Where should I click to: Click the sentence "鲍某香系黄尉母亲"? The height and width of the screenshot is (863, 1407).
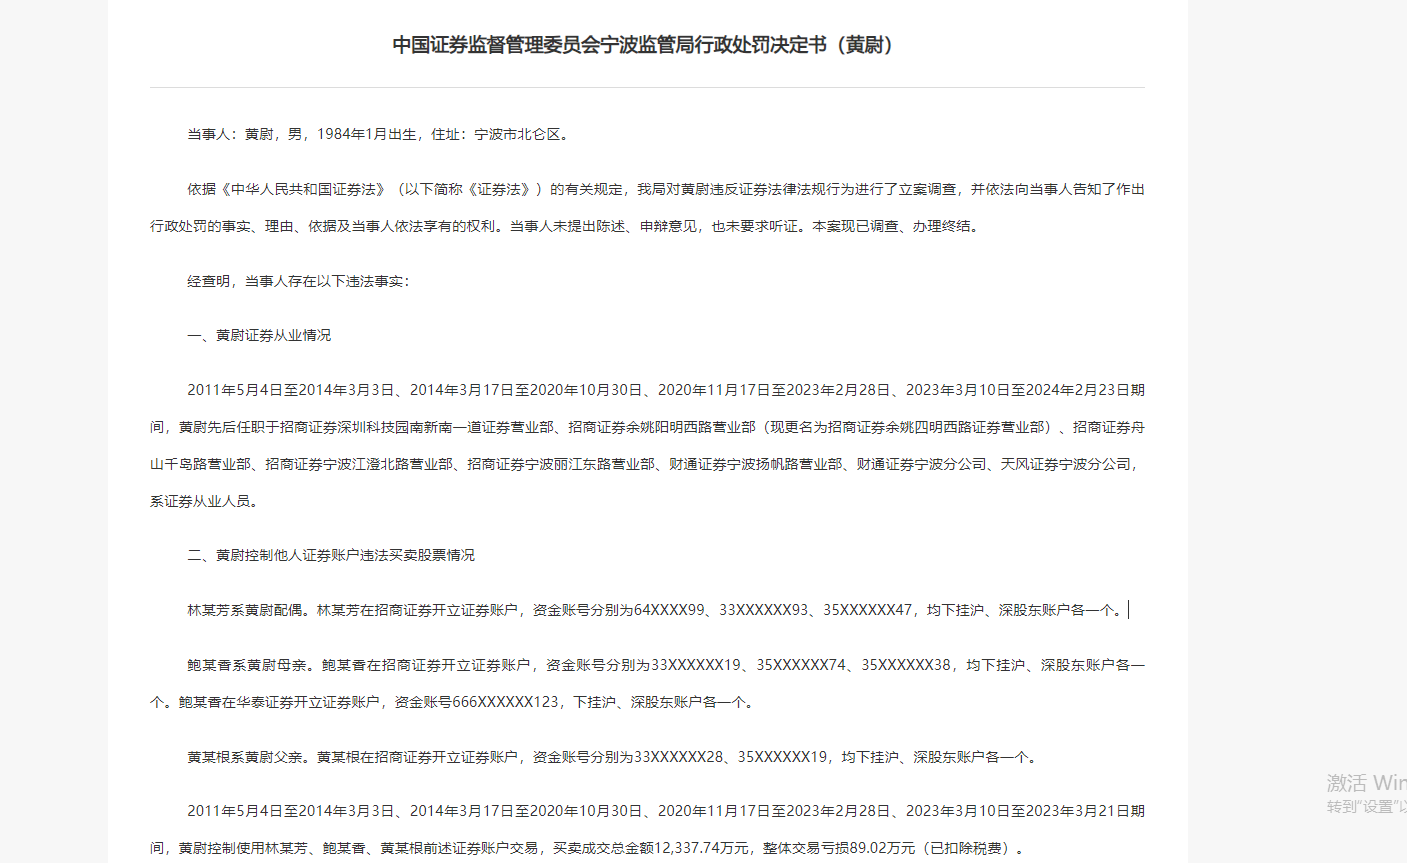(x=245, y=665)
